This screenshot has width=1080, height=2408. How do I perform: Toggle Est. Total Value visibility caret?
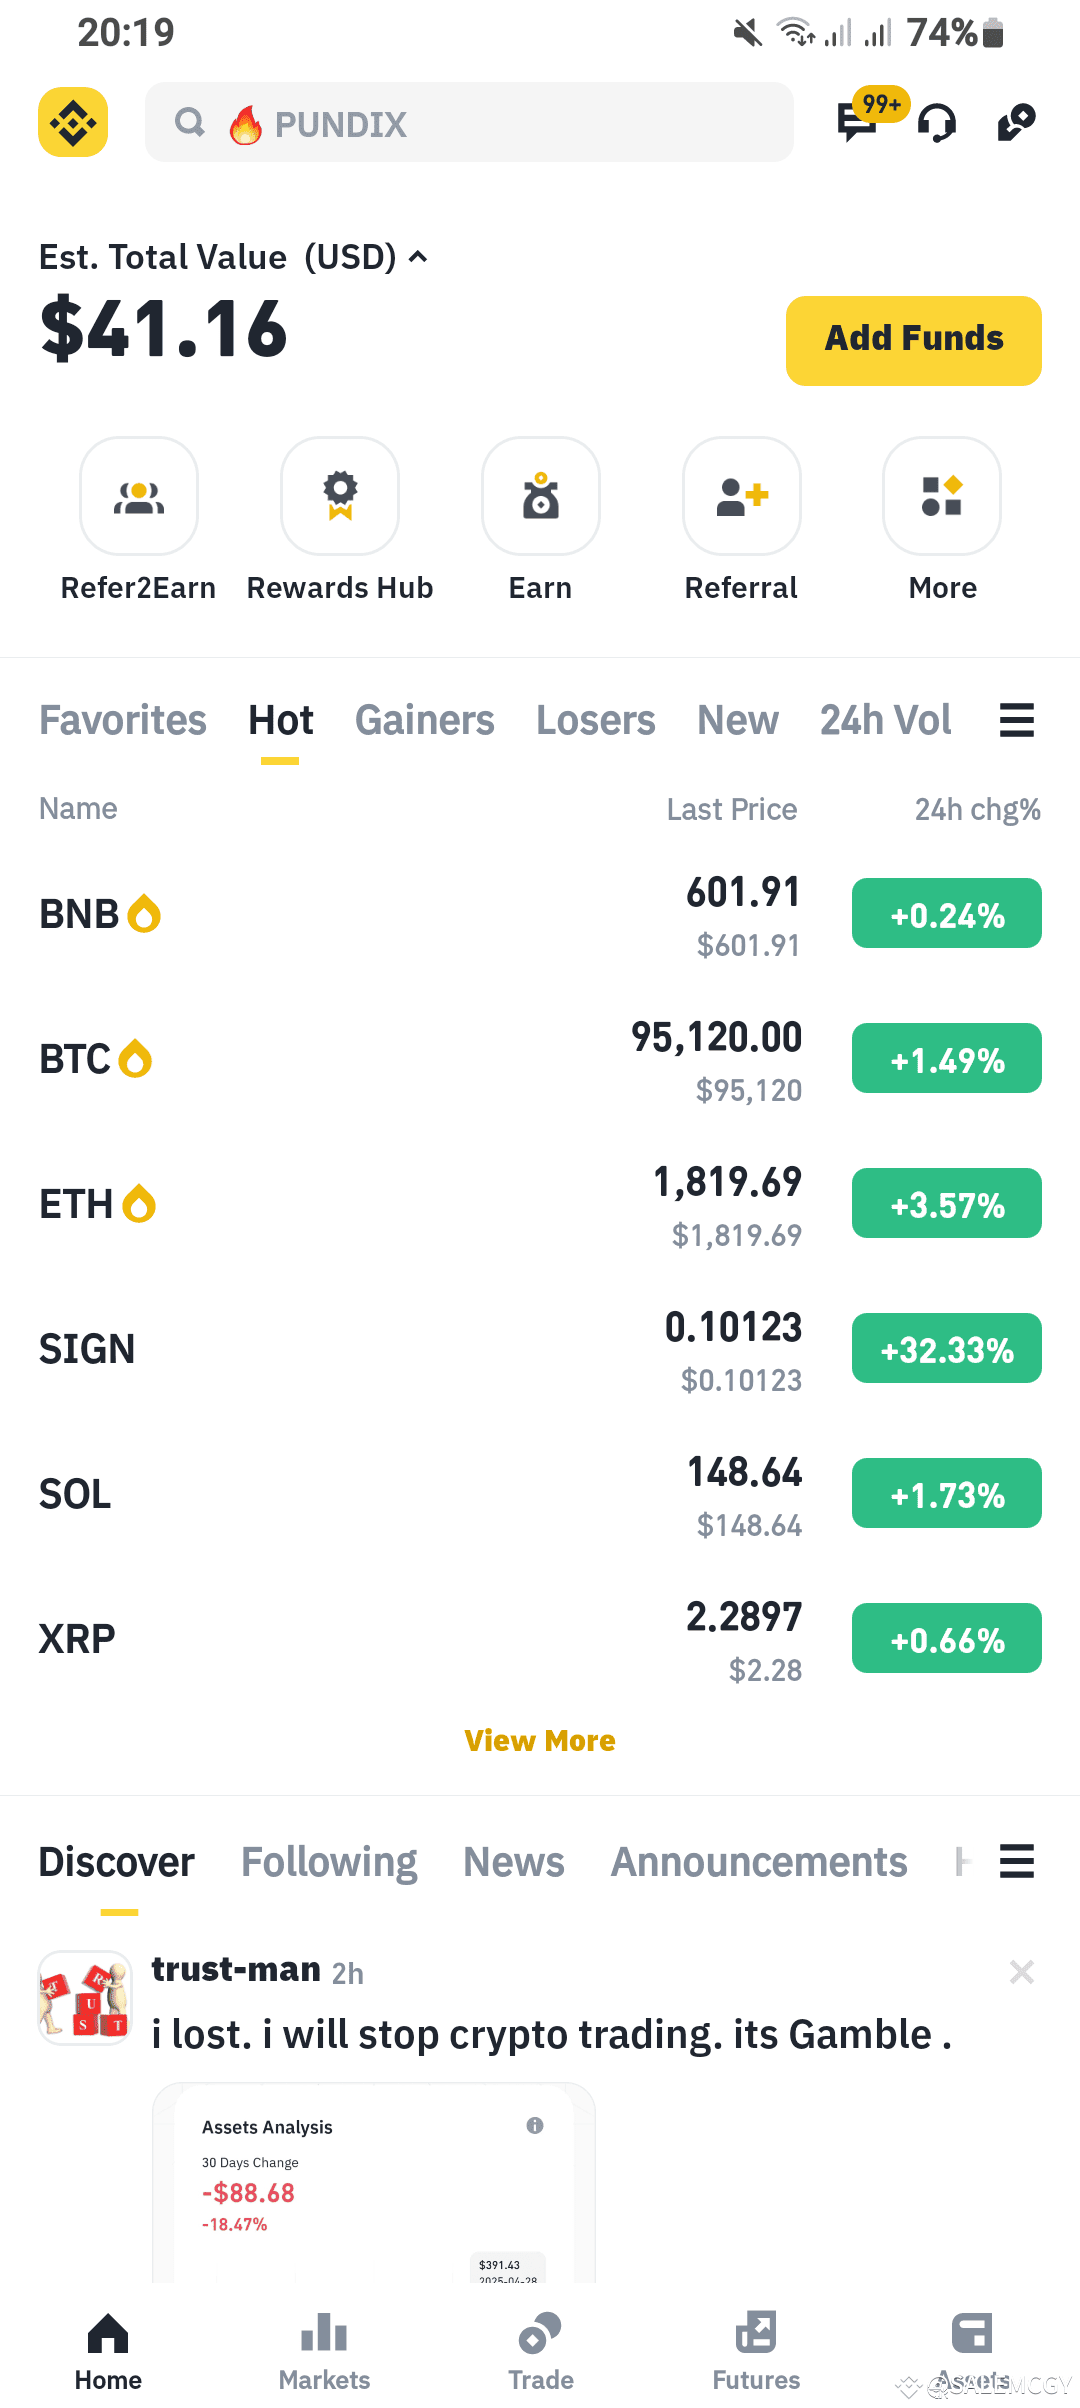(x=419, y=257)
